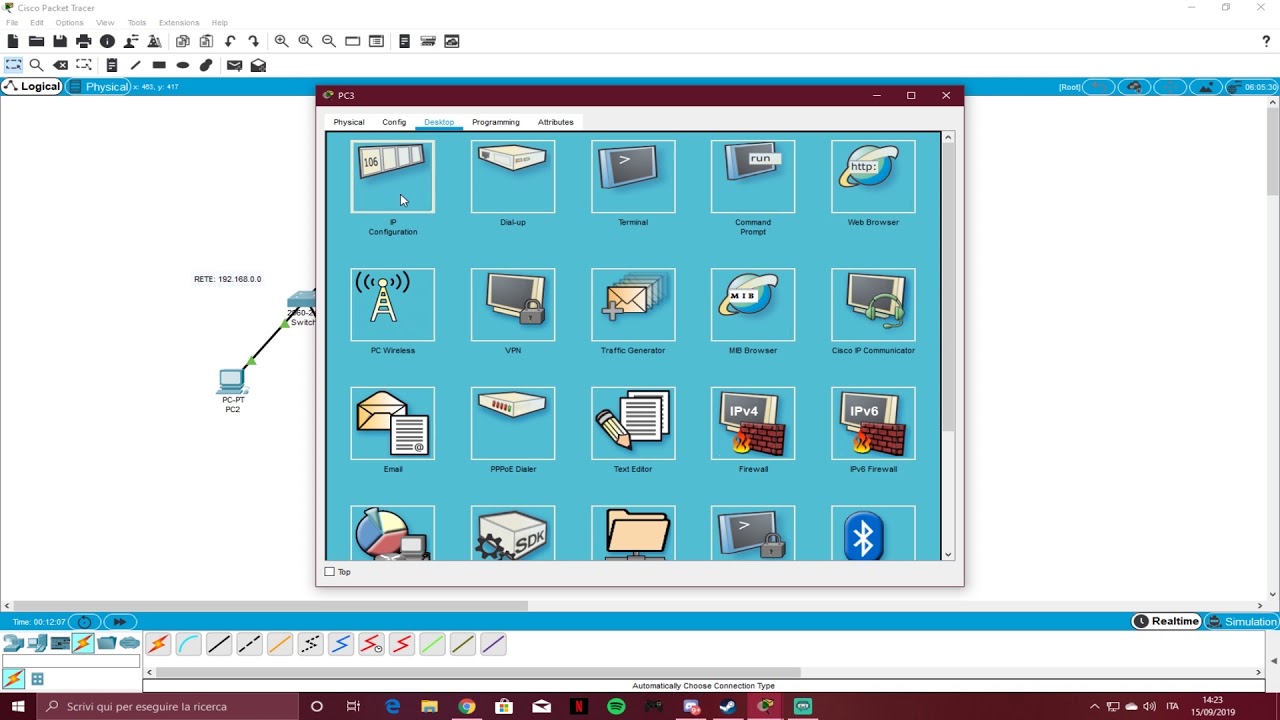Open the Extensions menu
1280x720 pixels.
tap(179, 22)
